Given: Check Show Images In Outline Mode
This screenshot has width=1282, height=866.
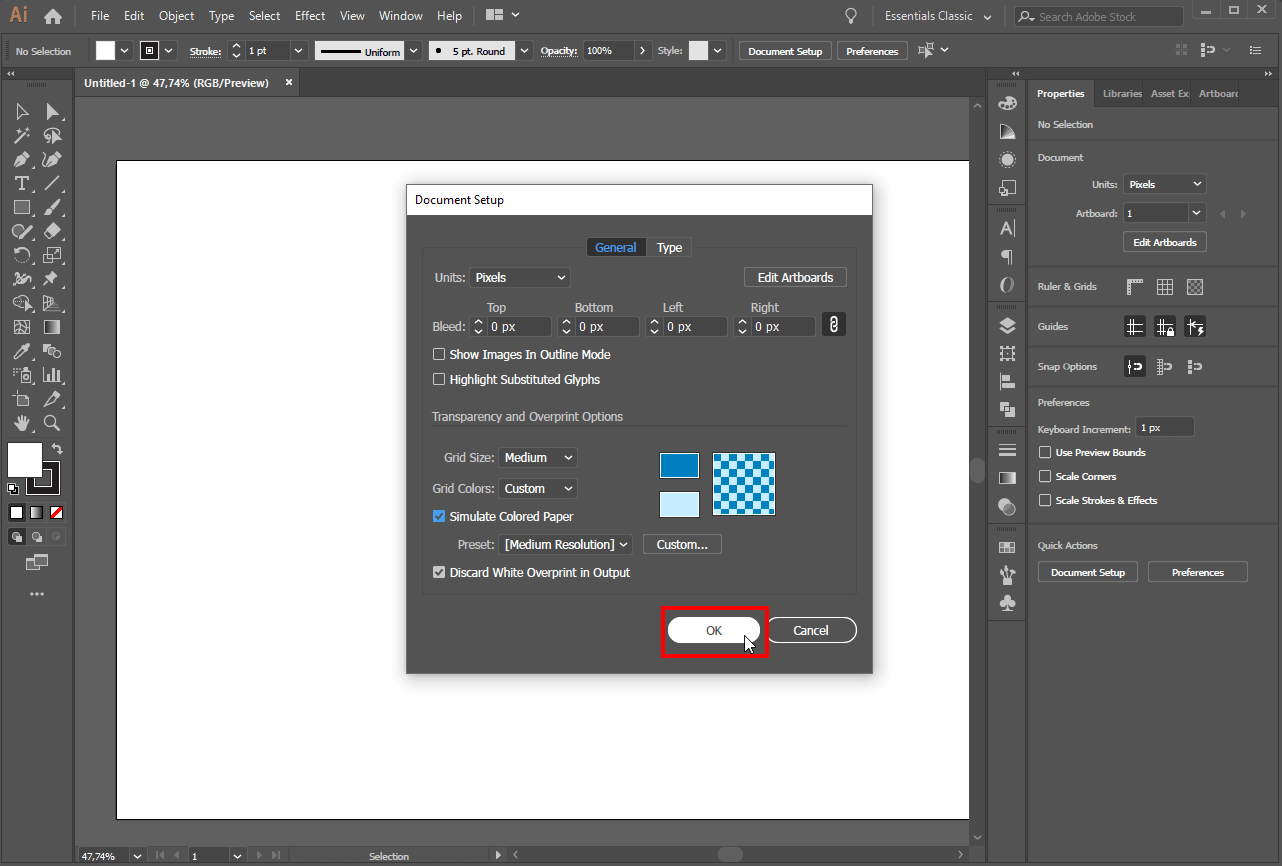Looking at the screenshot, I should 439,354.
